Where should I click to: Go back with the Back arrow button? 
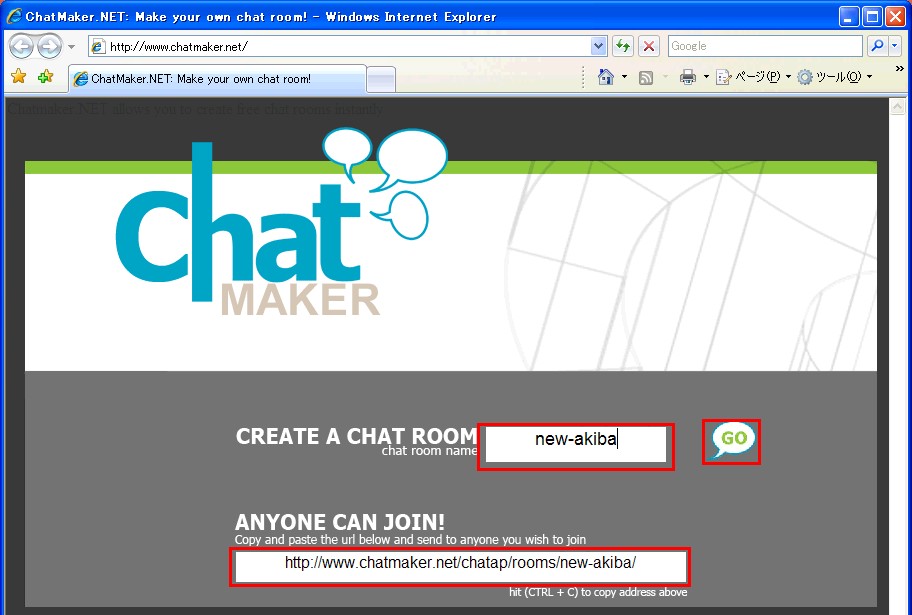click(x=22, y=46)
